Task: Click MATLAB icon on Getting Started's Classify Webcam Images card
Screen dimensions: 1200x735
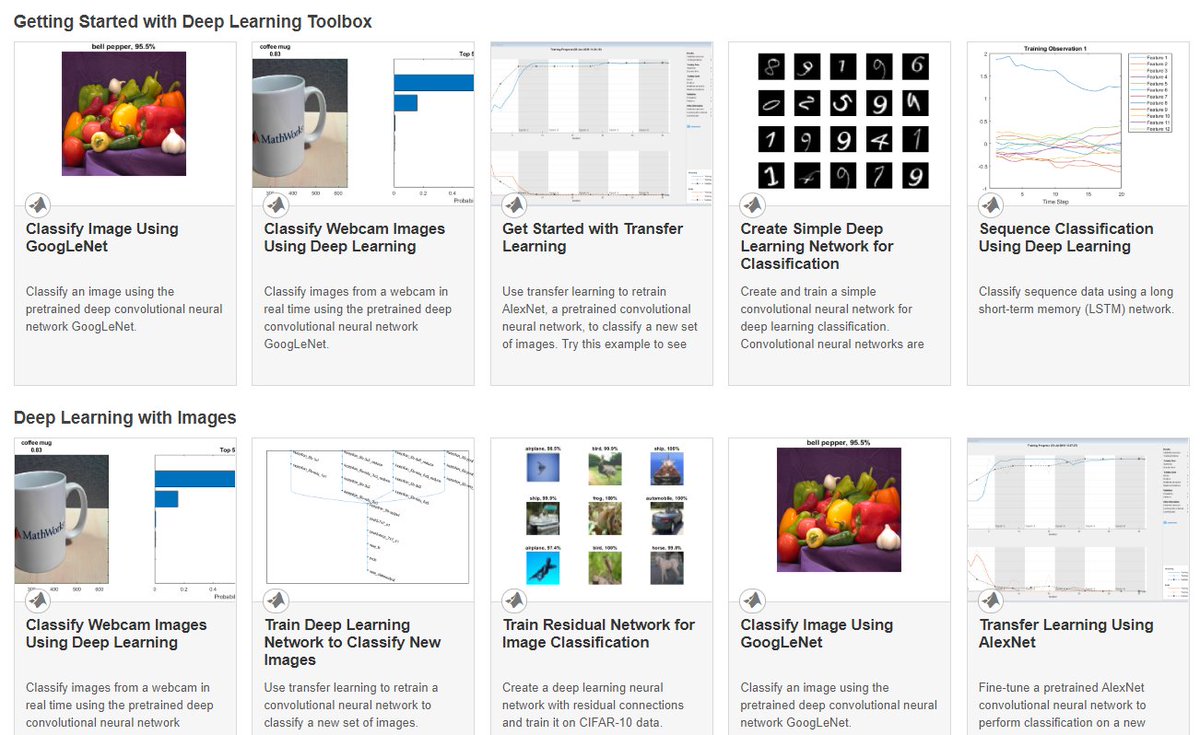Action: click(276, 205)
